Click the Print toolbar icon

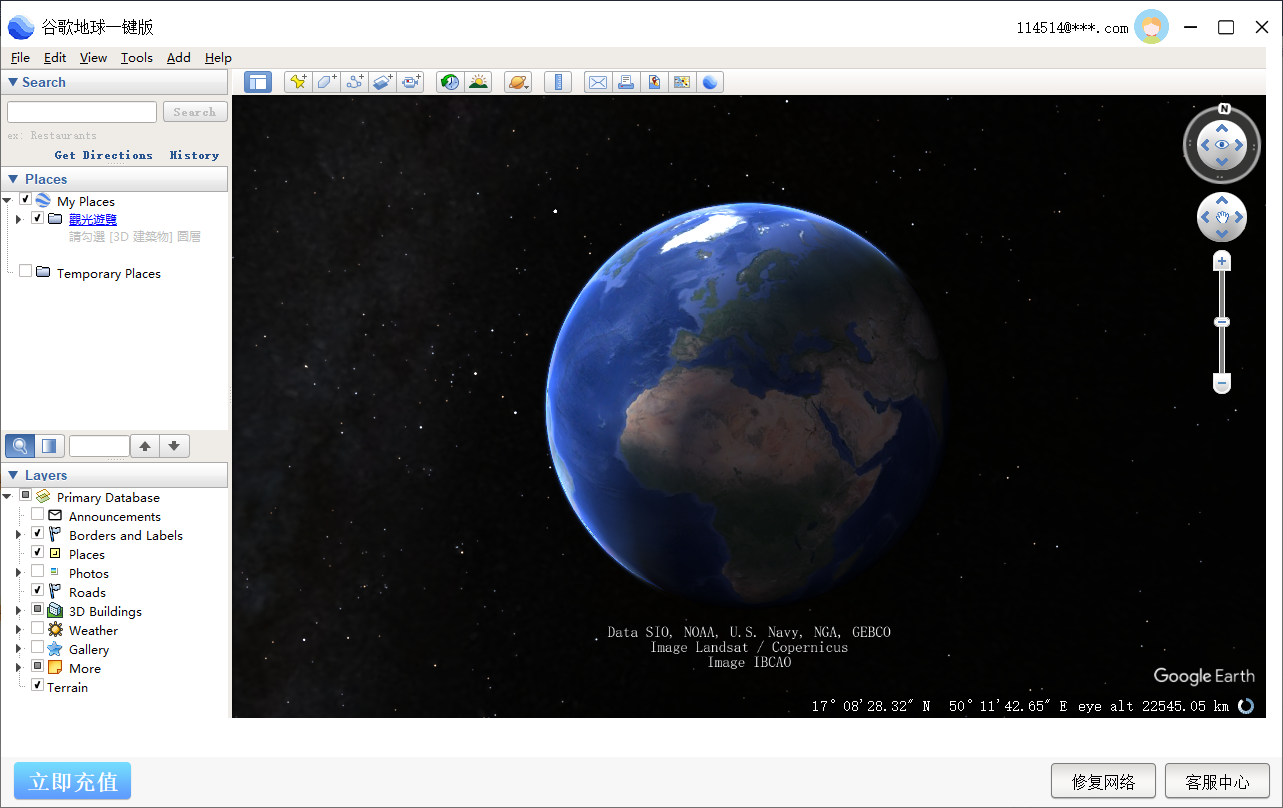[626, 82]
